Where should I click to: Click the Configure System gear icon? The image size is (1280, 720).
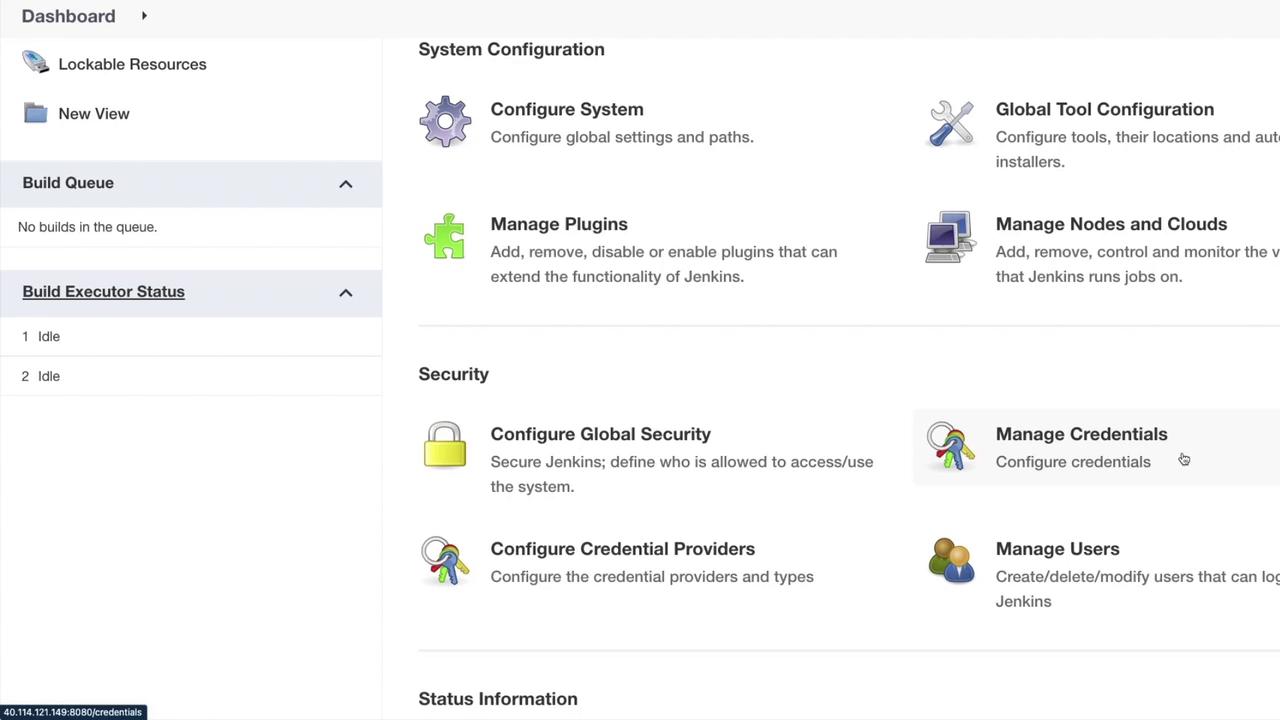click(445, 122)
